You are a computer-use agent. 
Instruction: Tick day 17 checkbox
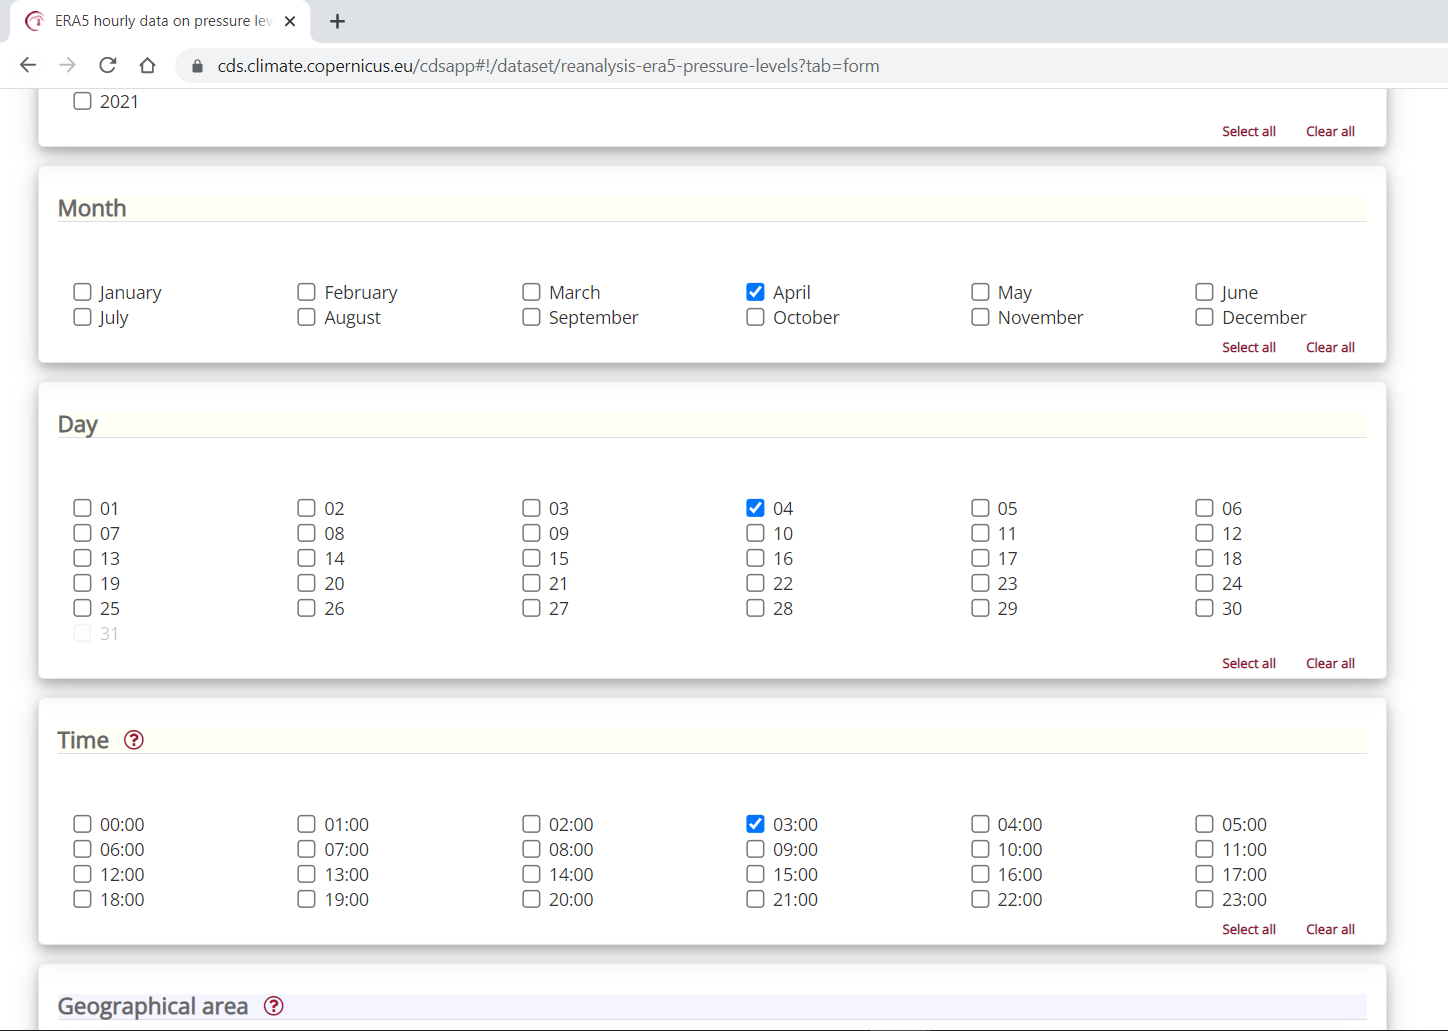click(x=980, y=558)
